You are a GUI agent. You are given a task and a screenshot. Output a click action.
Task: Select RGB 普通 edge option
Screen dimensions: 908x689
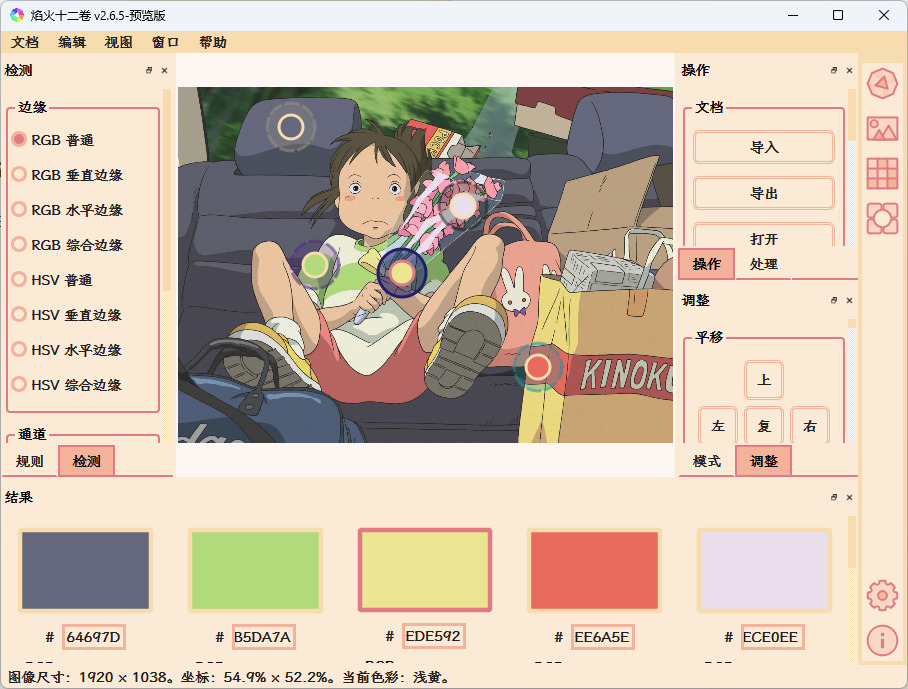53,140
